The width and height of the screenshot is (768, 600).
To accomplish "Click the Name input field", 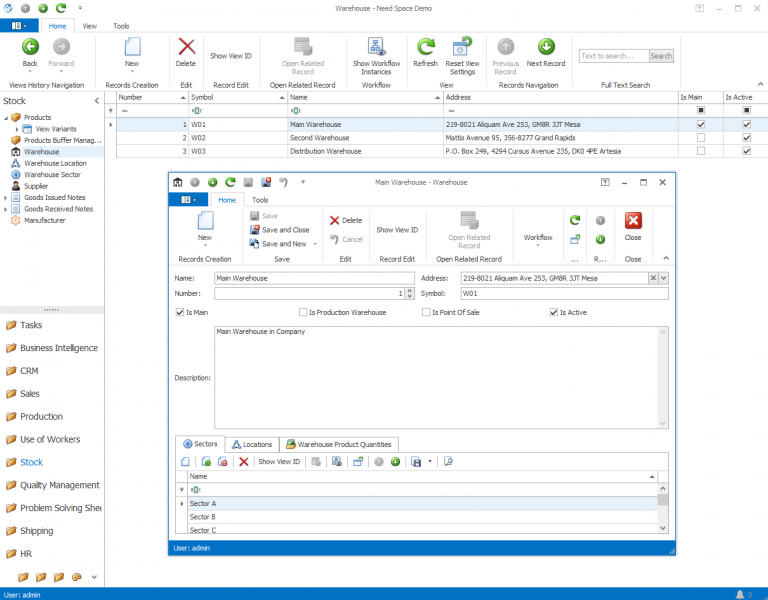I will [x=313, y=279].
